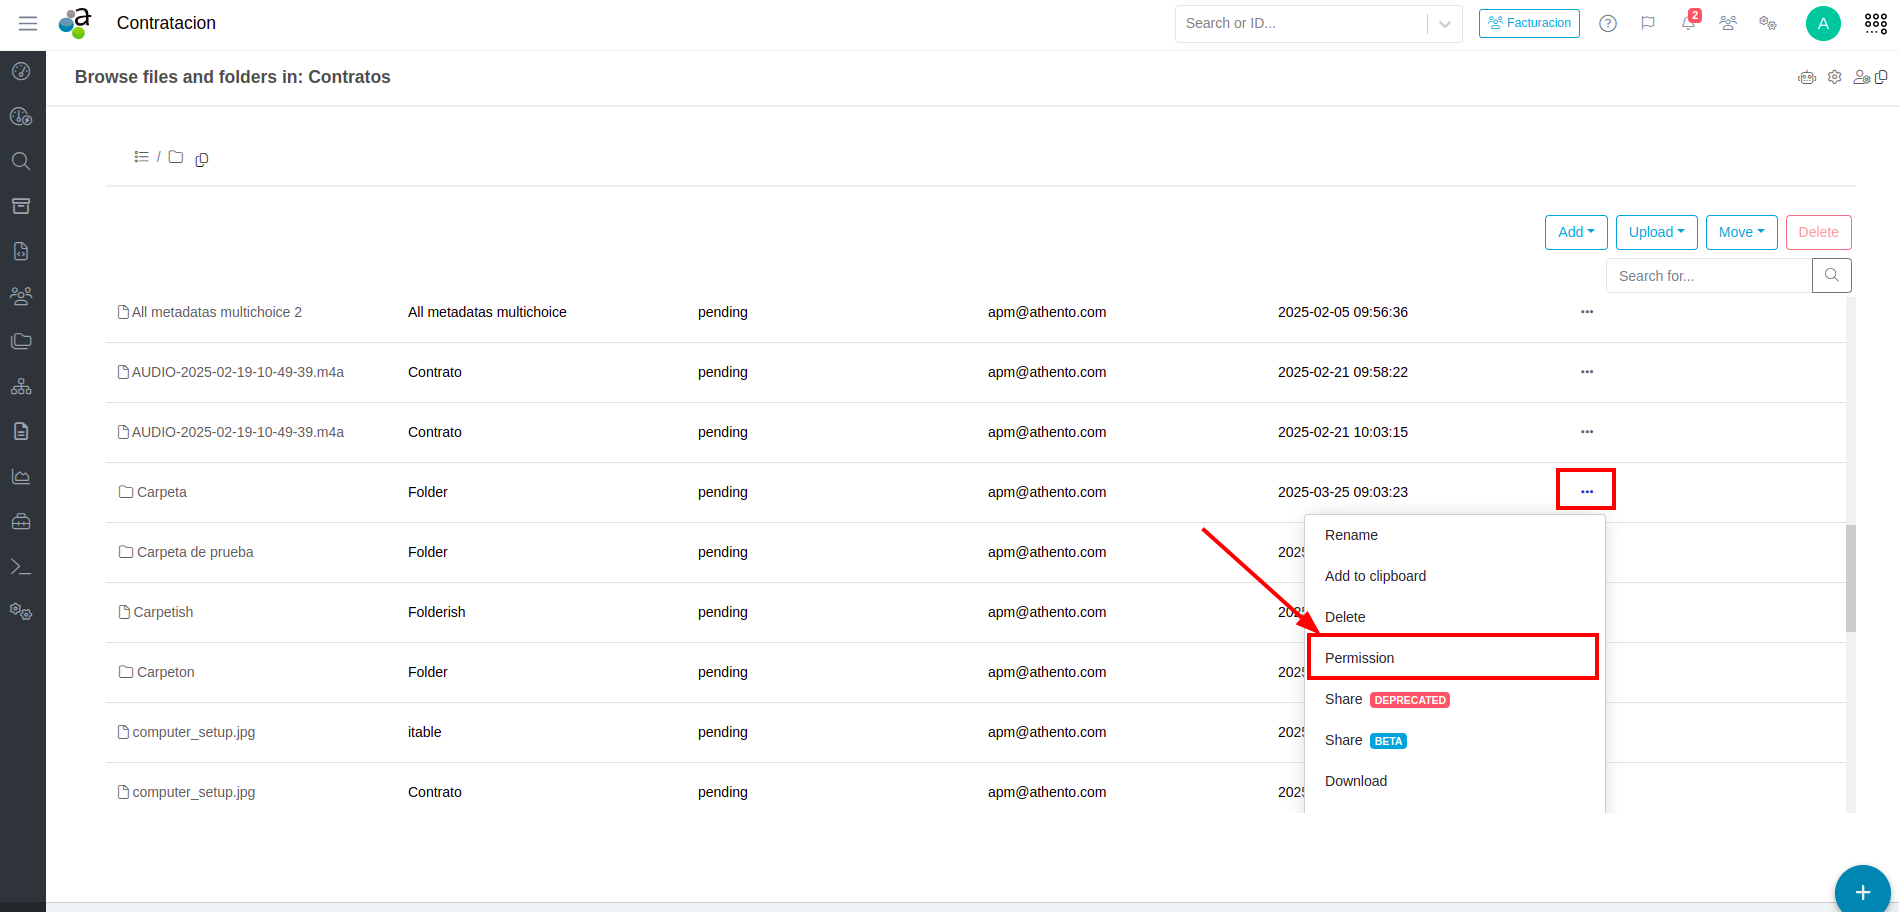
Task: Expand the Add dropdown button
Action: pos(1576,232)
